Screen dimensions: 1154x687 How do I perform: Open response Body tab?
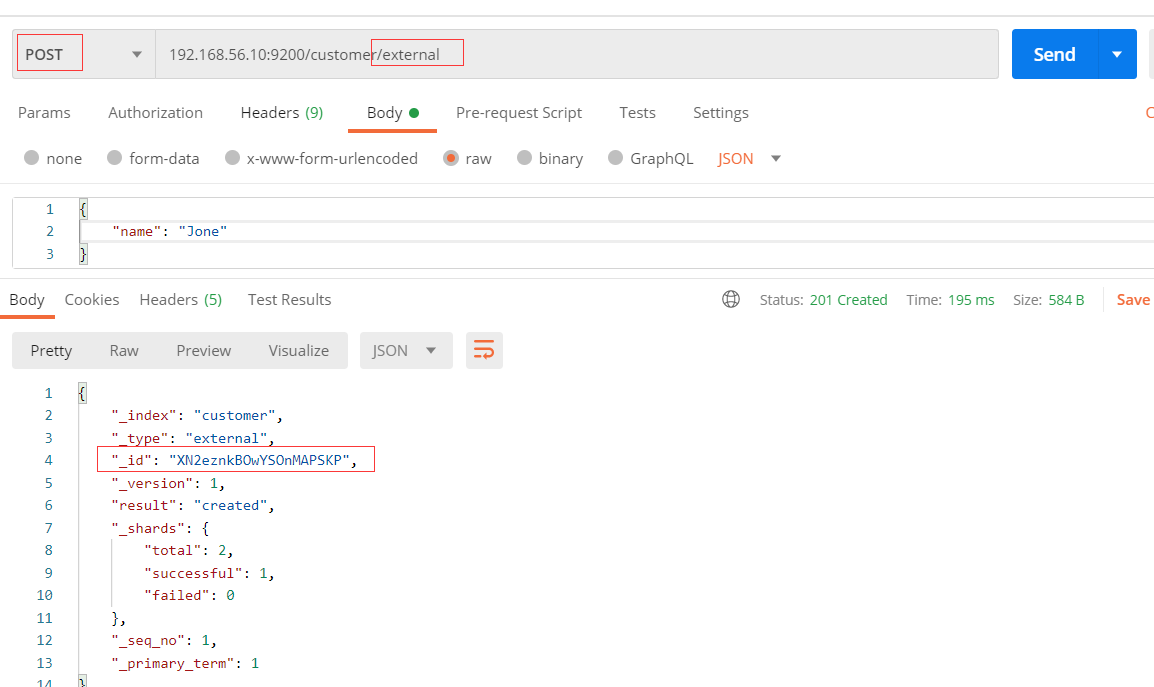tap(27, 300)
